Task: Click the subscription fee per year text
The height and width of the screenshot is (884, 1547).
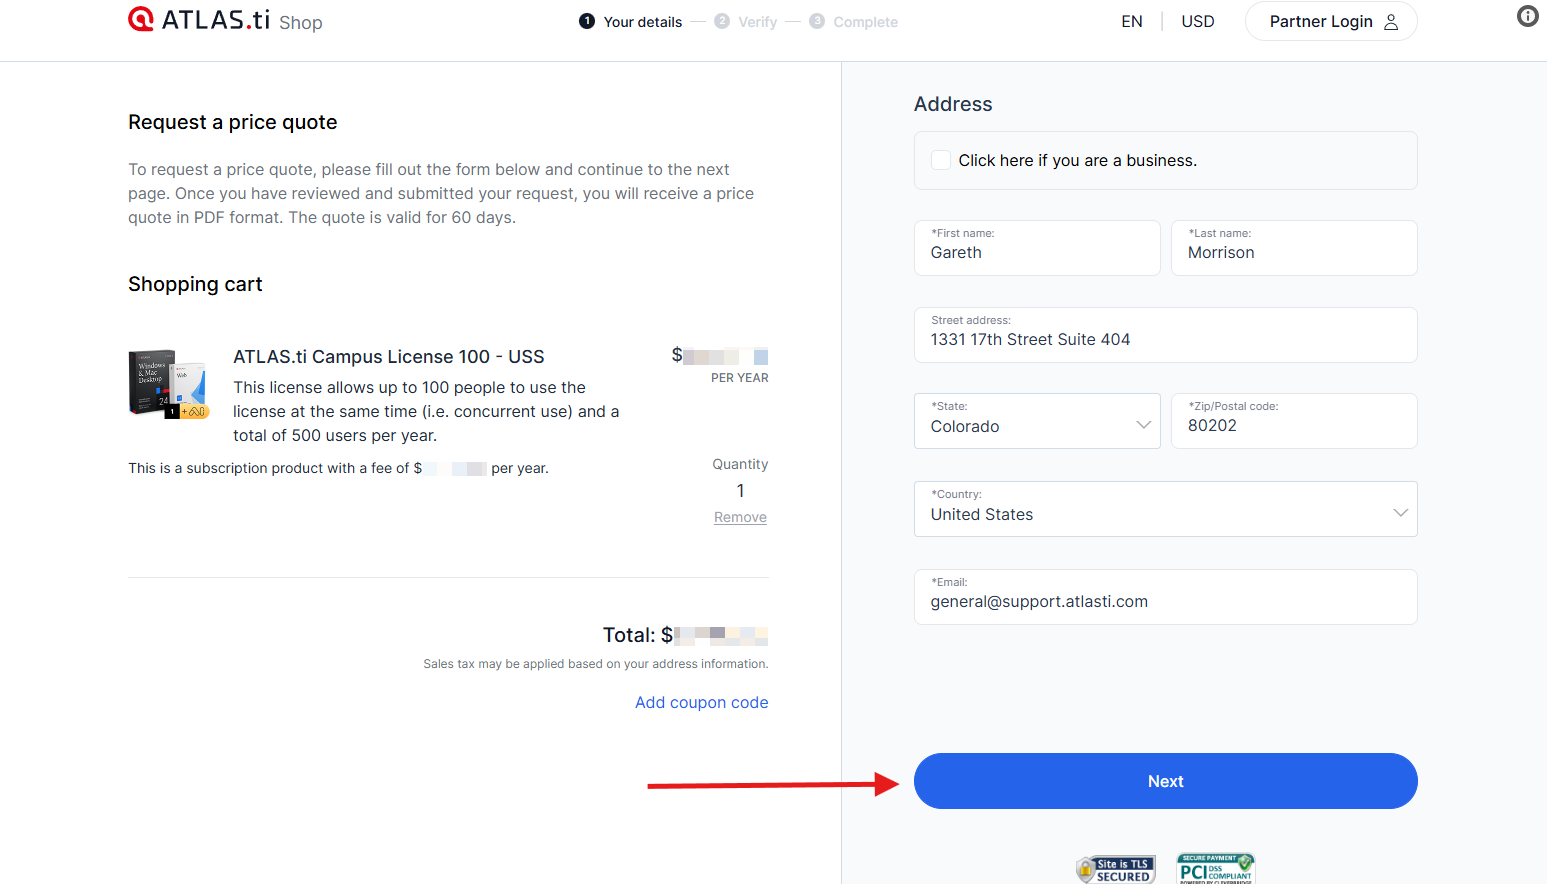Action: click(x=338, y=468)
